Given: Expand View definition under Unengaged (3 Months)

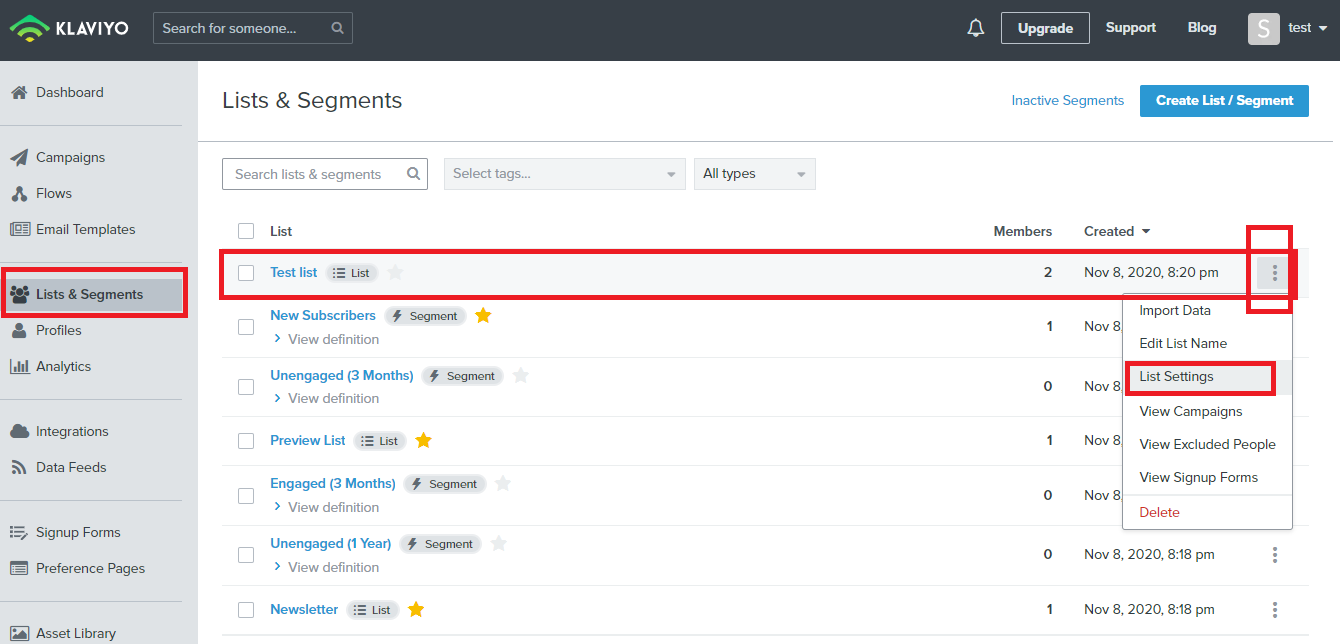Looking at the screenshot, I should pyautogui.click(x=325, y=398).
